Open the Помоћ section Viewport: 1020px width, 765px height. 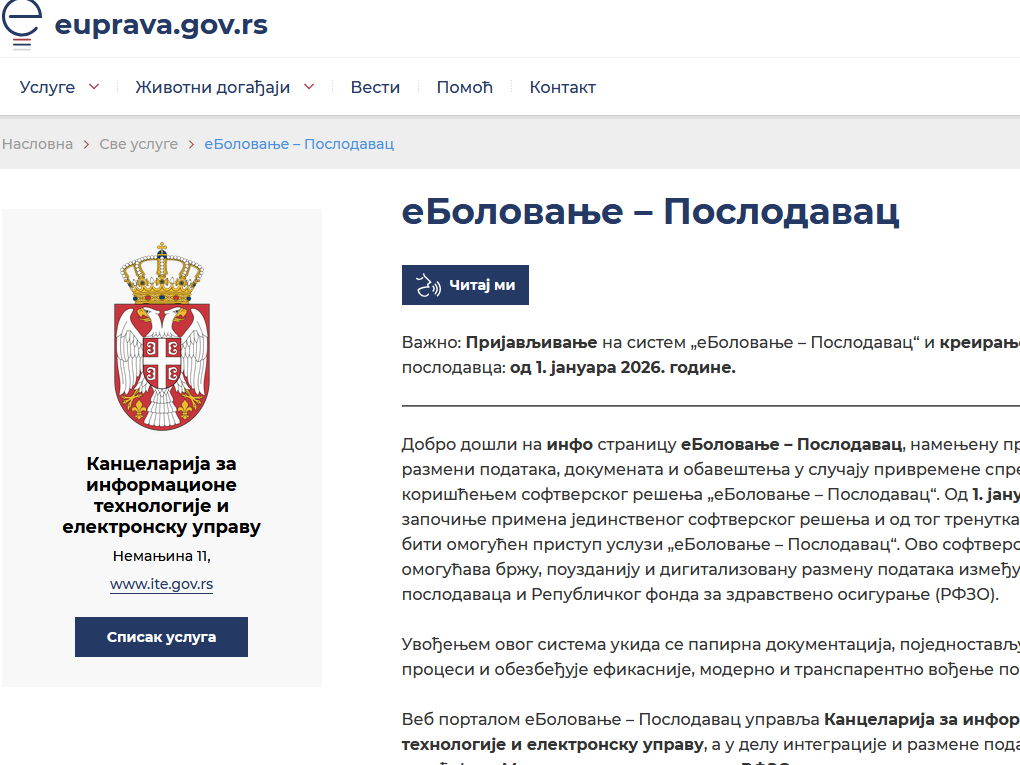pos(465,87)
